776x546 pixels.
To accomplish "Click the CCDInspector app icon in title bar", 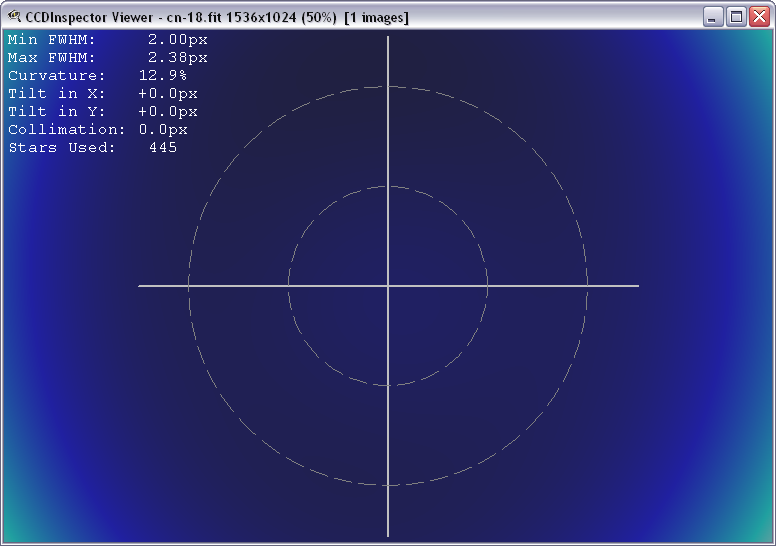I will point(14,17).
